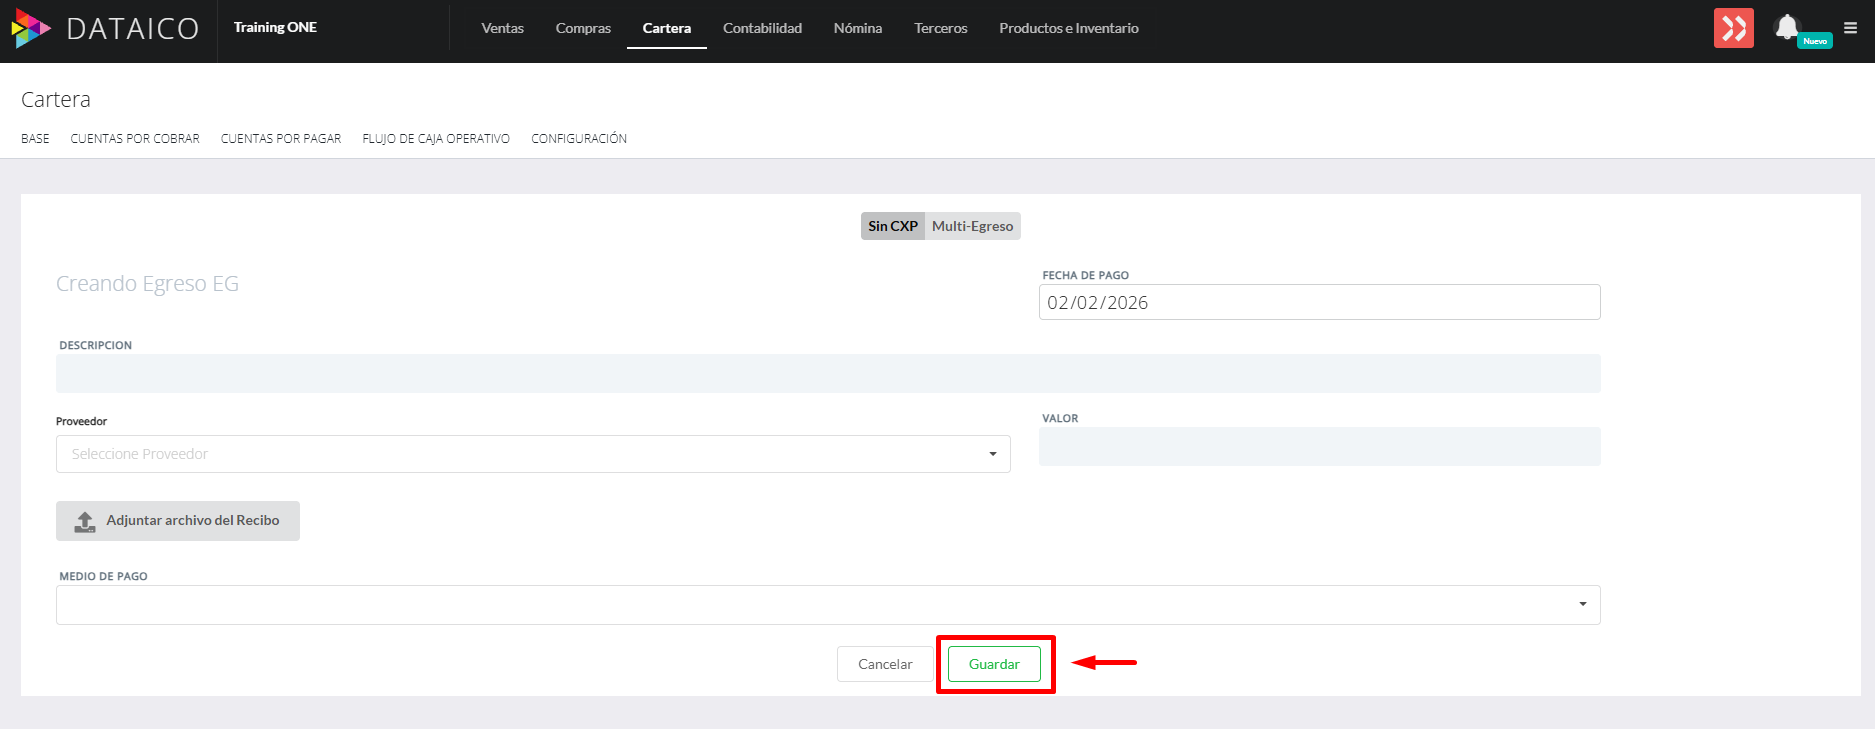Select the Sin CXP toggle option
This screenshot has width=1875, height=729.
point(892,226)
